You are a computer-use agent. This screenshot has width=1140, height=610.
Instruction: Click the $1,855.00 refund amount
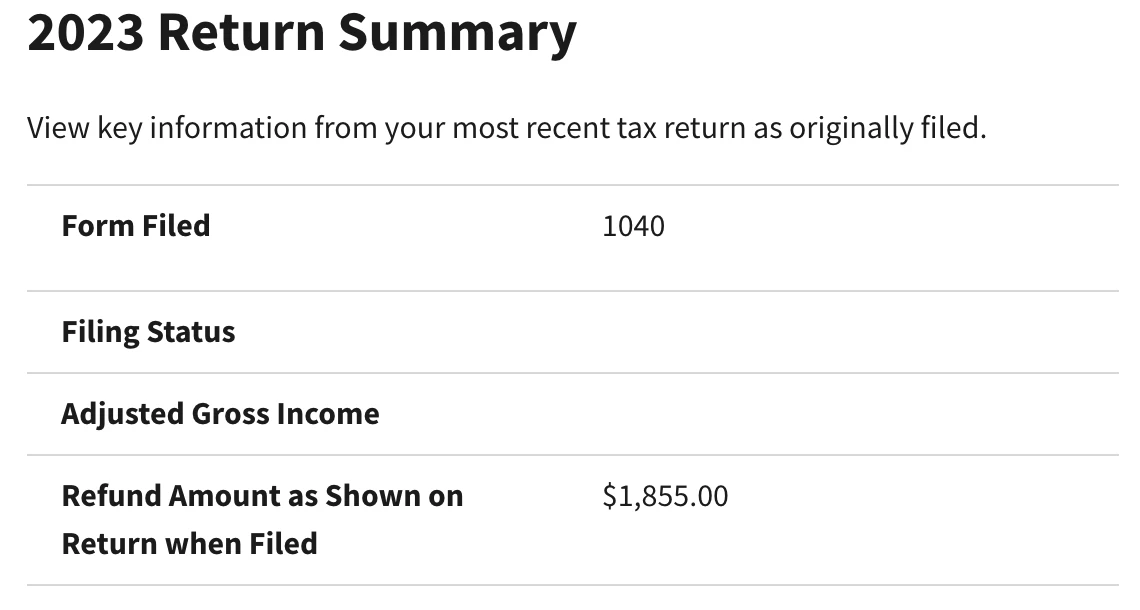click(665, 497)
